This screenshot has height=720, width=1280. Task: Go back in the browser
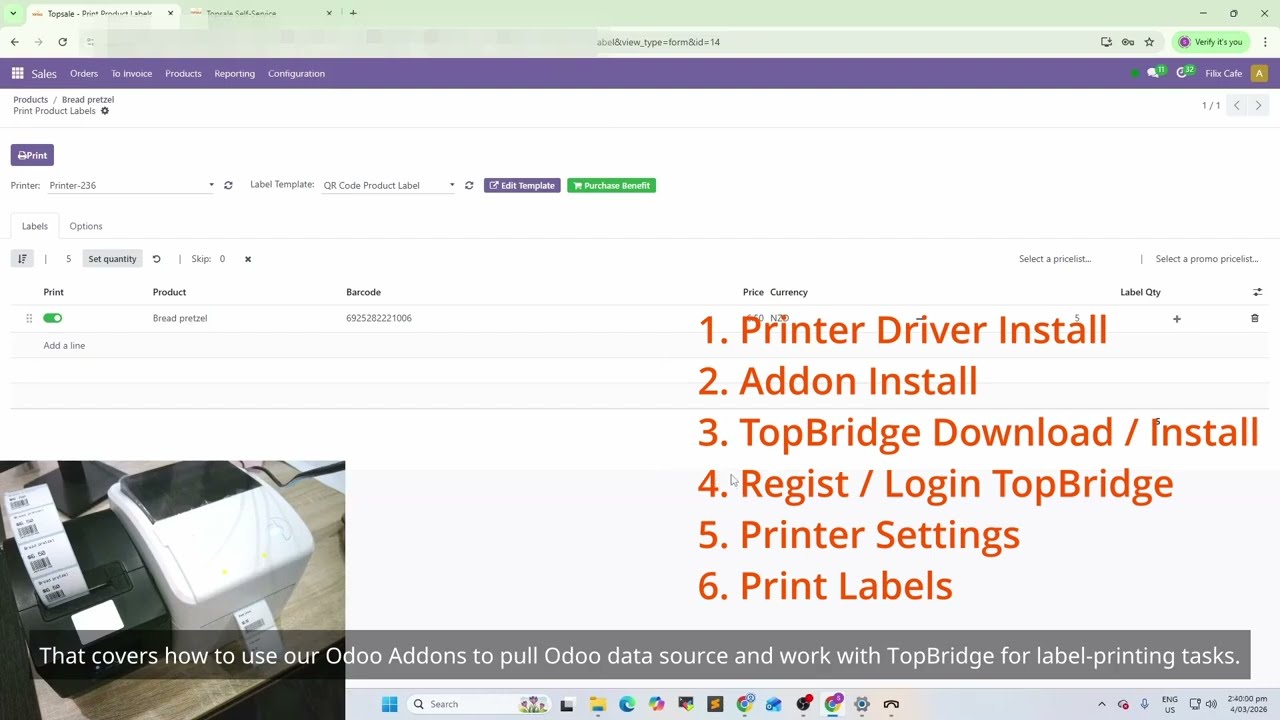point(14,42)
